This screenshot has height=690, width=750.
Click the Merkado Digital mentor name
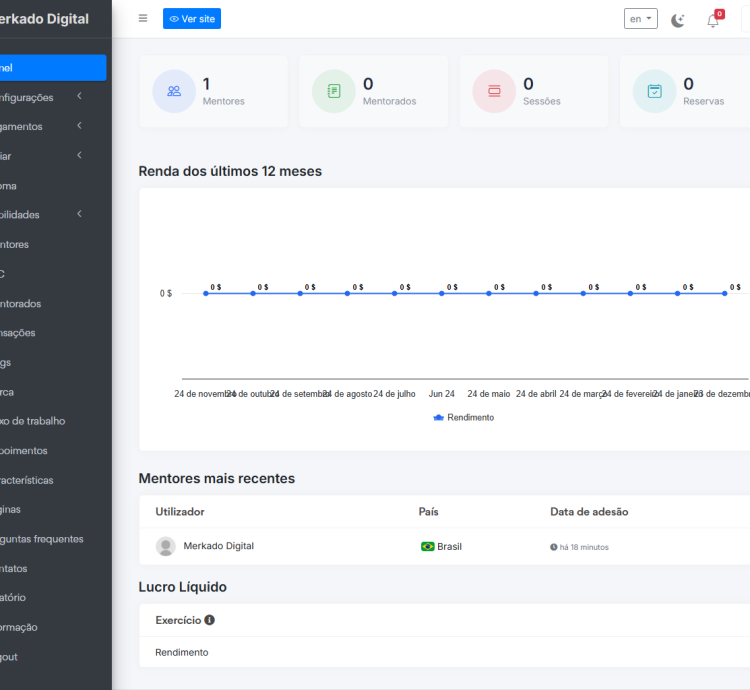pyautogui.click(x=218, y=546)
